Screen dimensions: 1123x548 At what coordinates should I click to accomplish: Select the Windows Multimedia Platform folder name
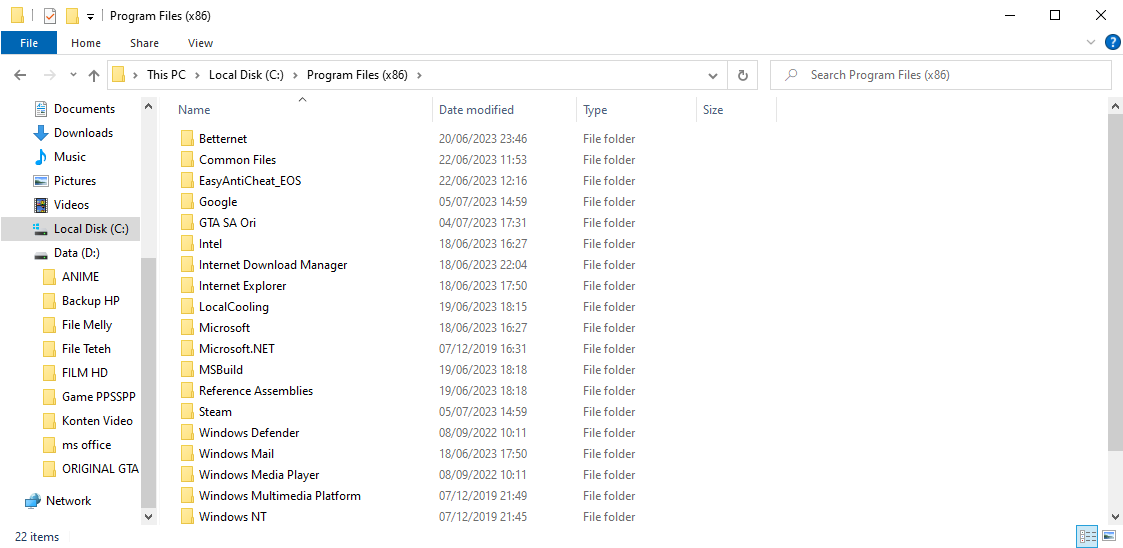pyautogui.click(x=279, y=496)
